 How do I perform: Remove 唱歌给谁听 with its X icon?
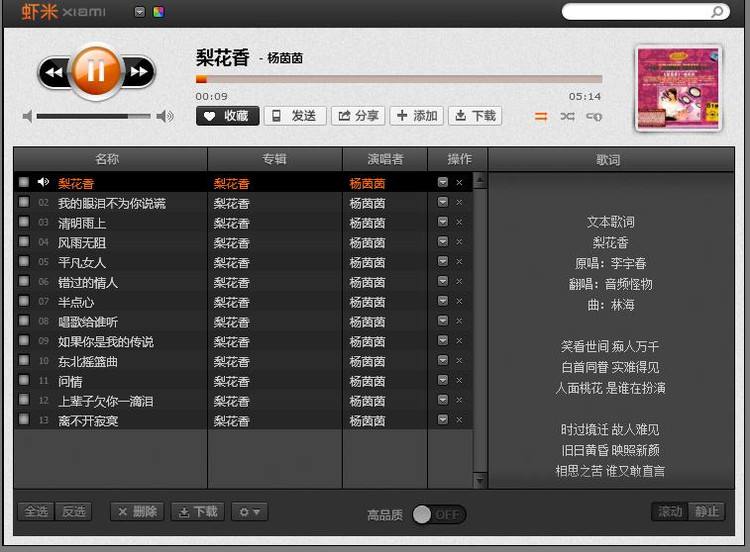click(x=459, y=321)
